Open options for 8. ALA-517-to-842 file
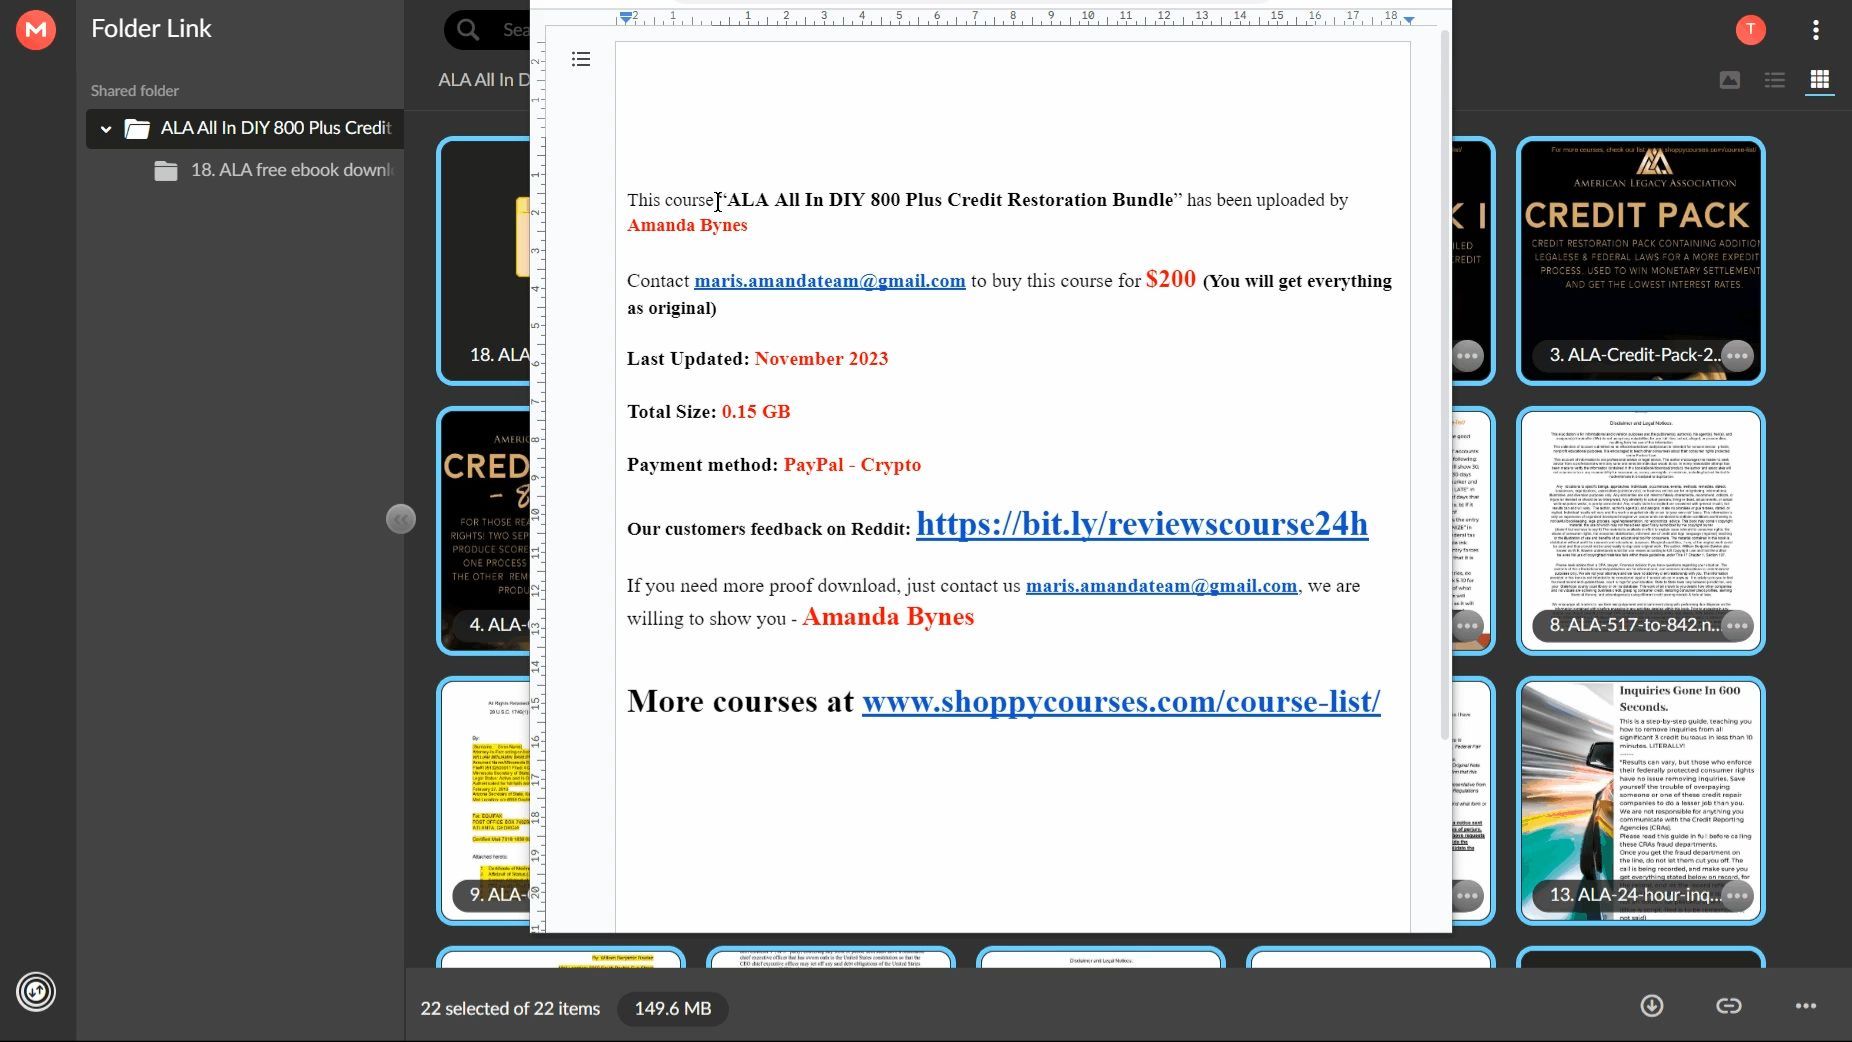Viewport: 1852px width, 1042px height. (1738, 625)
